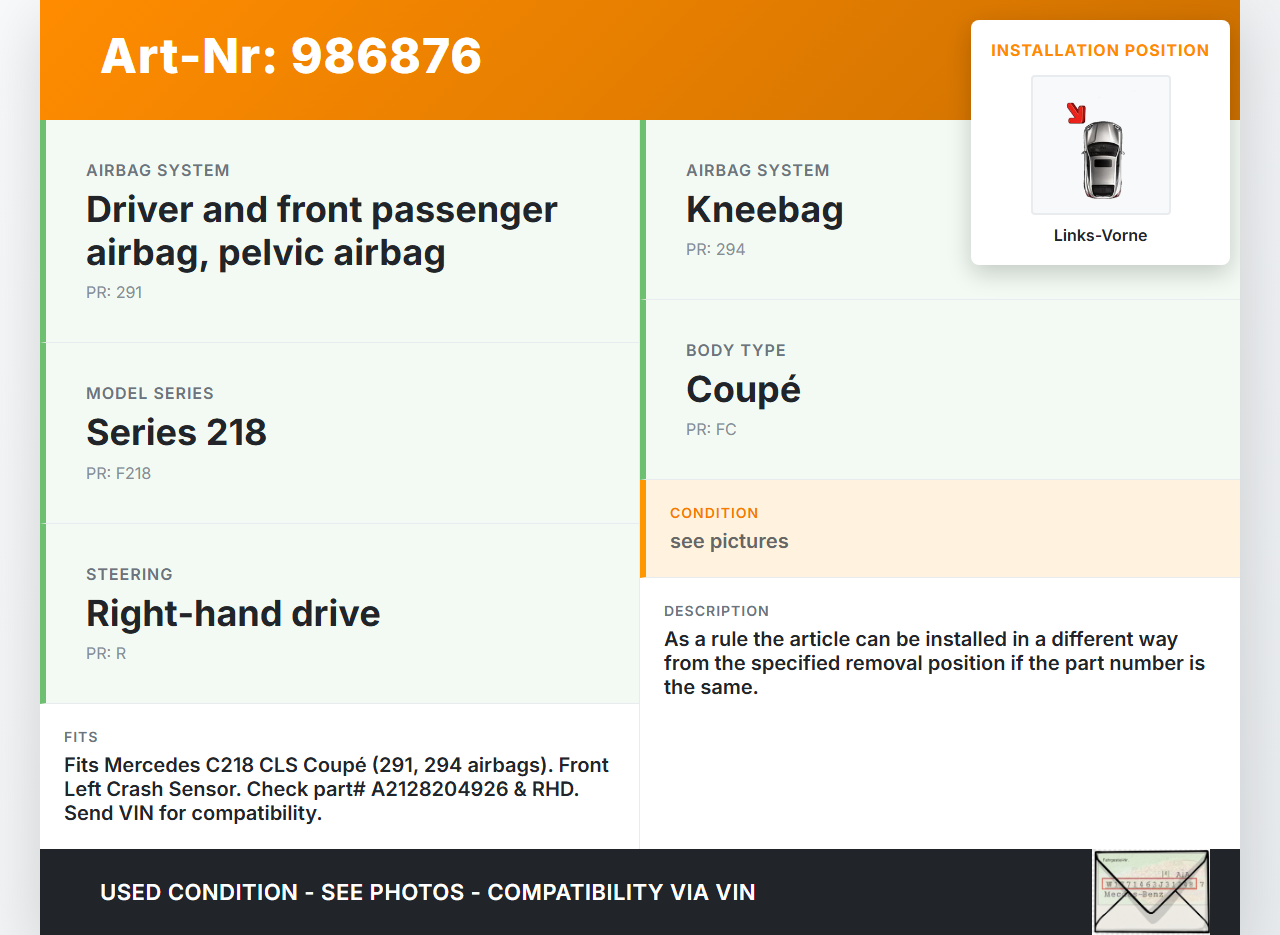Click the Right-hand drive steering value
The height and width of the screenshot is (935, 1280).
tap(233, 613)
